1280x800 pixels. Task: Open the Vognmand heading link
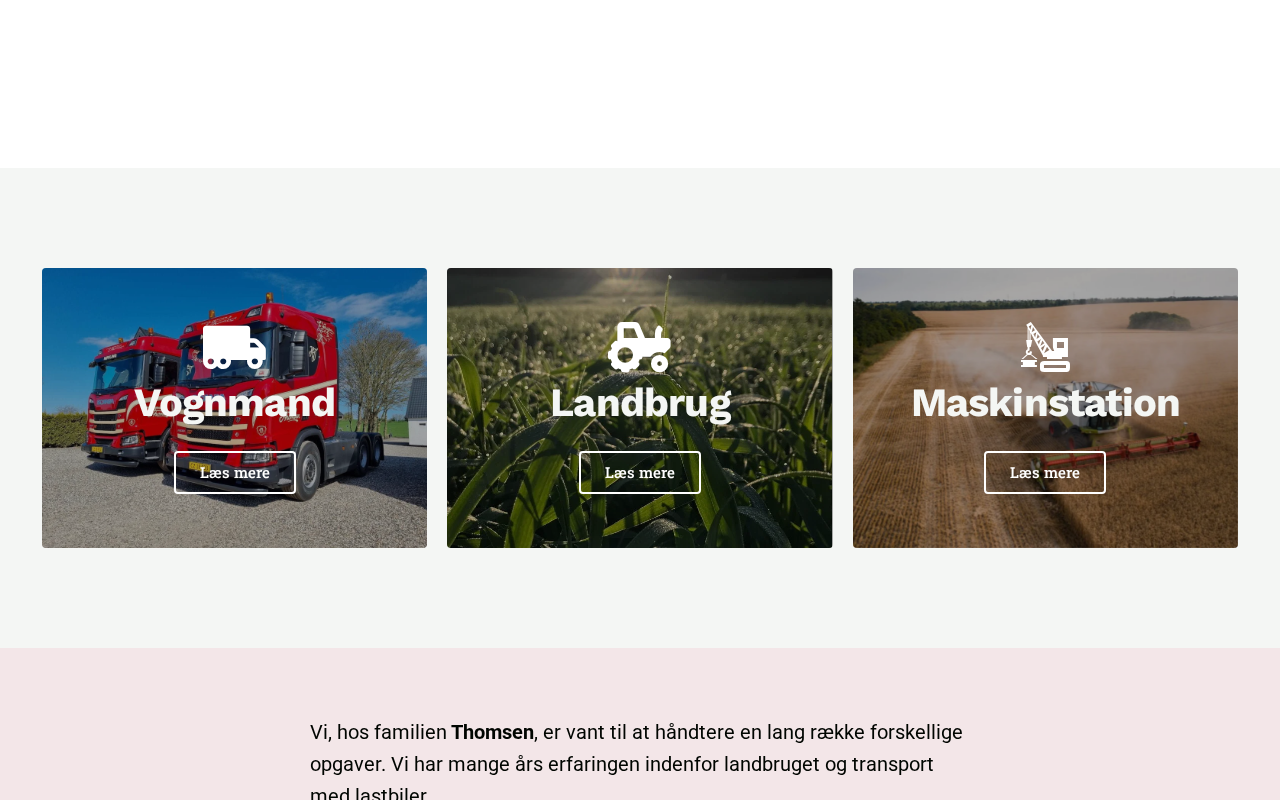point(234,403)
